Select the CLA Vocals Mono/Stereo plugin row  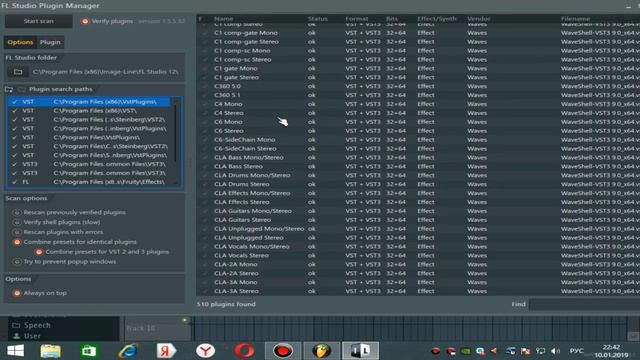[418, 247]
